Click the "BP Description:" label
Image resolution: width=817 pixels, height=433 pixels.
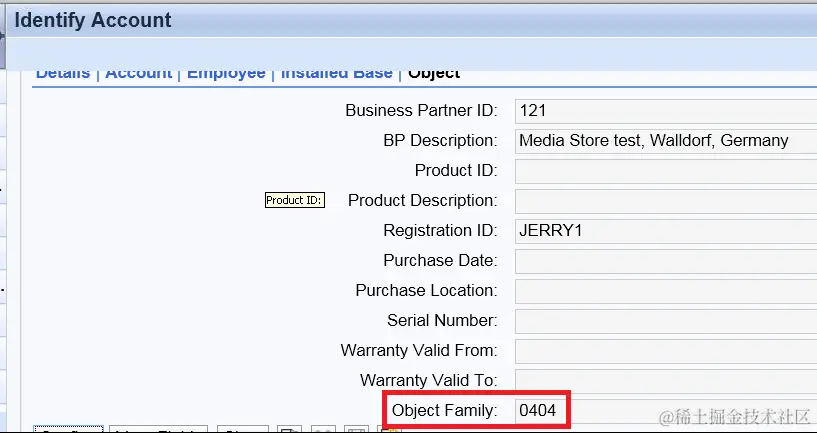point(440,141)
